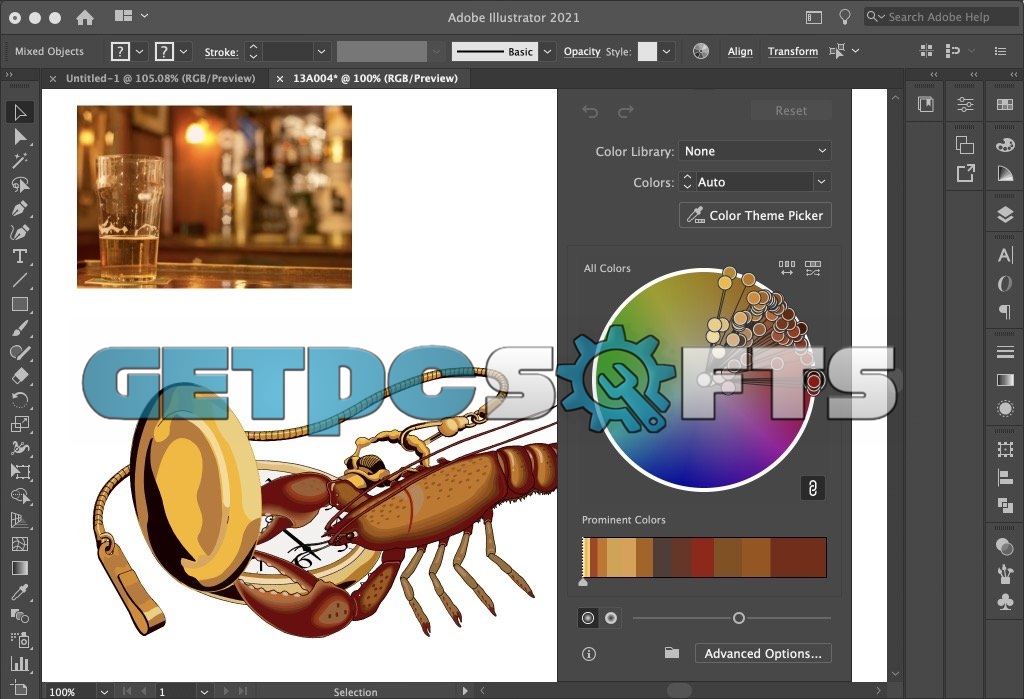The width and height of the screenshot is (1024, 699).
Task: Select the Rectangle tool
Action: [x=20, y=304]
